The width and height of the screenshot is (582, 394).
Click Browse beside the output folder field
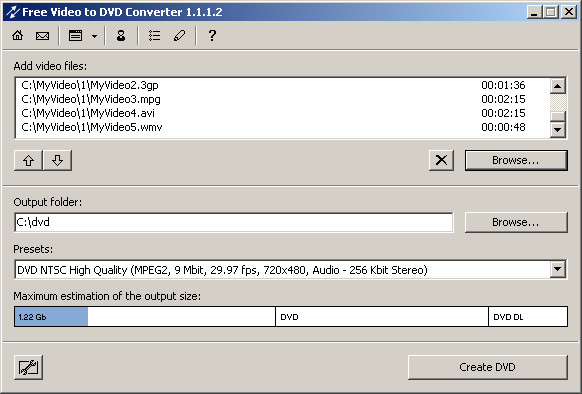point(516,222)
